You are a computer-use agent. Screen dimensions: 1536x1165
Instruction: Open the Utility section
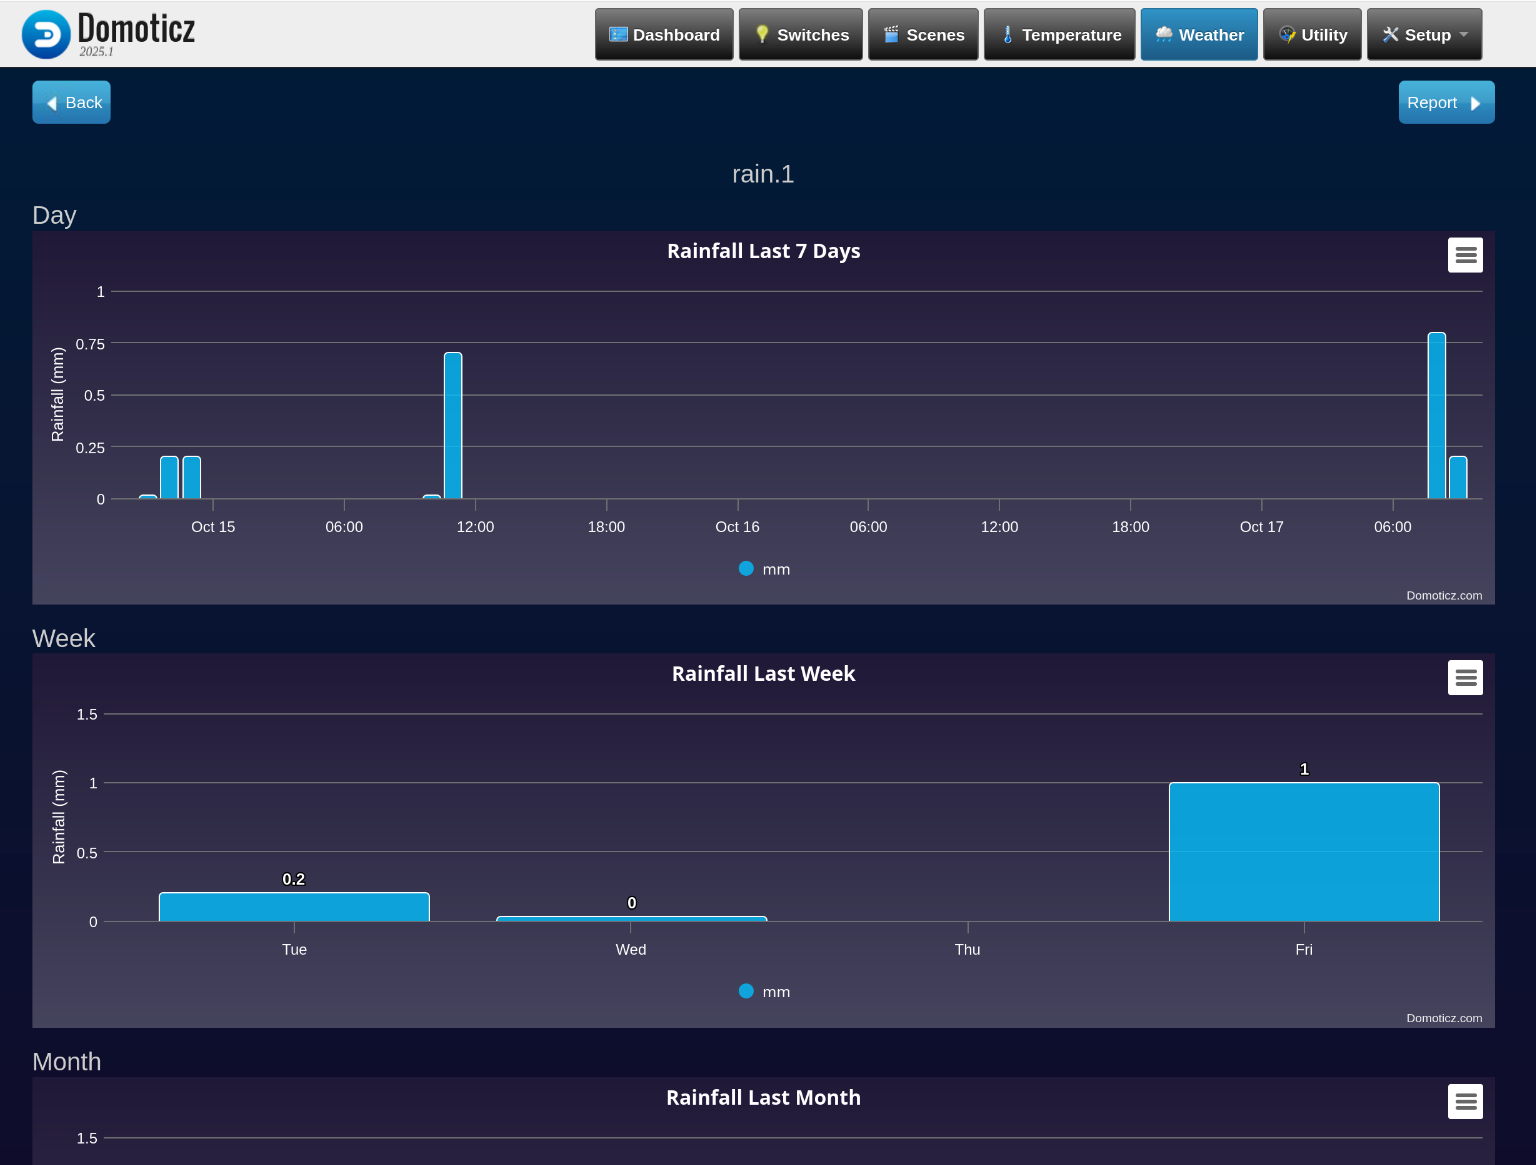coord(1312,35)
